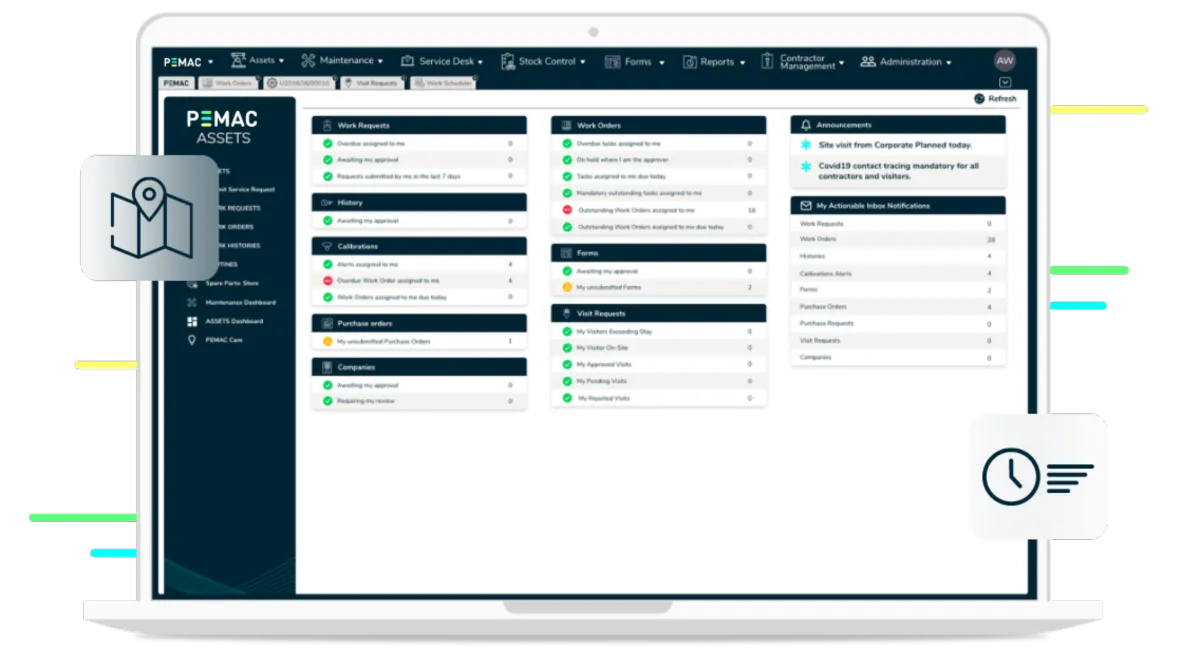Expand the Service Desk dropdown arrow
Viewport: 1200px width, 665px height.
[481, 63]
